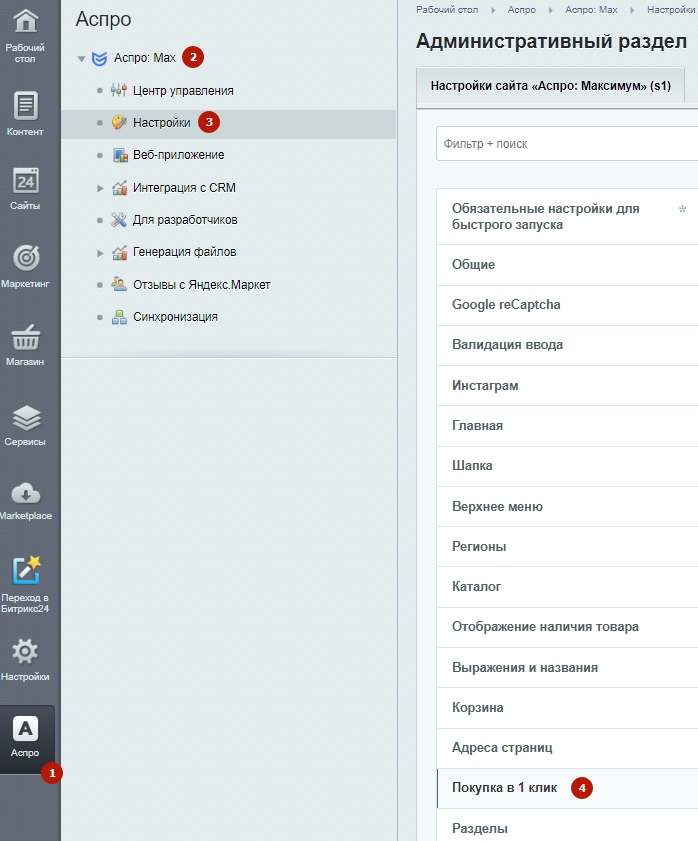Open the Регионы settings section
The image size is (698, 841).
coord(567,547)
